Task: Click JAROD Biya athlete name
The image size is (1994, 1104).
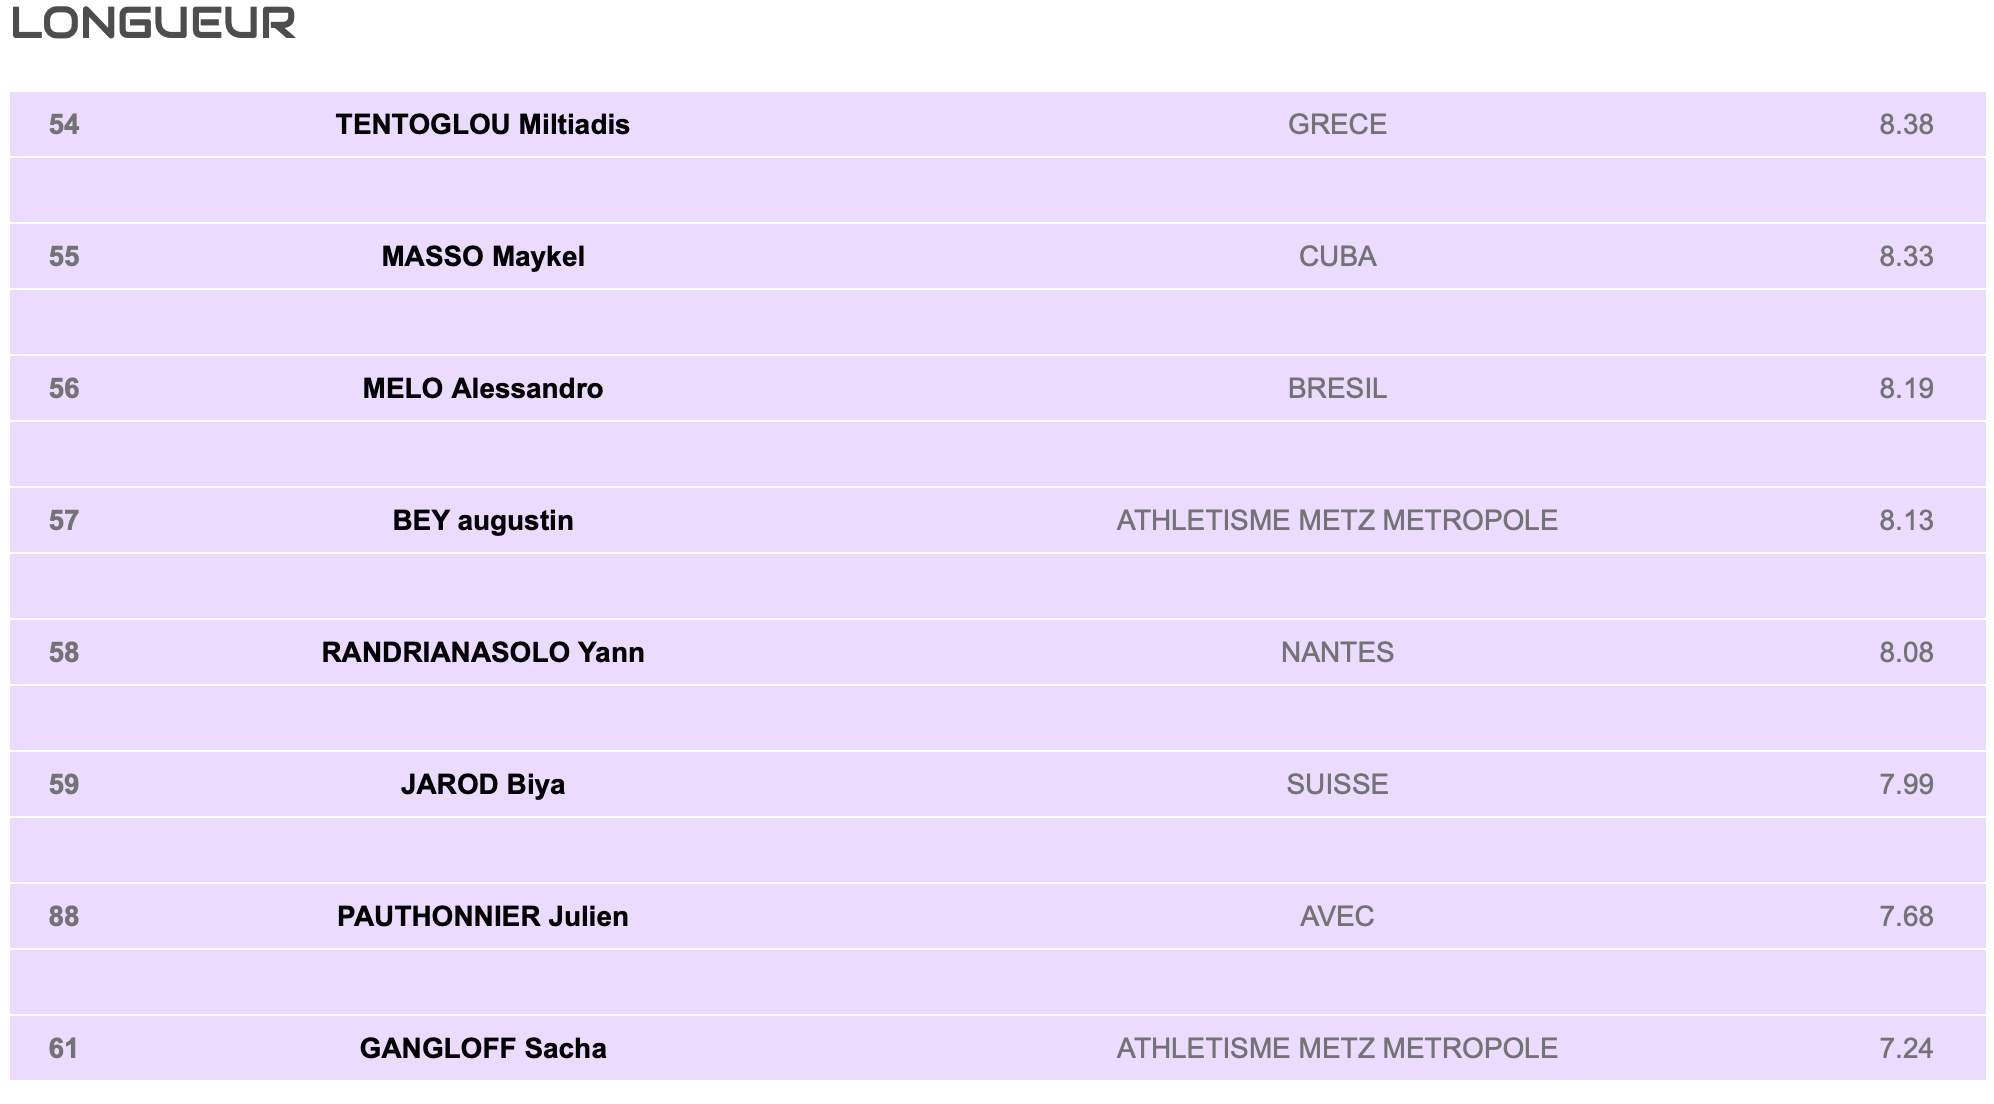Action: (482, 785)
